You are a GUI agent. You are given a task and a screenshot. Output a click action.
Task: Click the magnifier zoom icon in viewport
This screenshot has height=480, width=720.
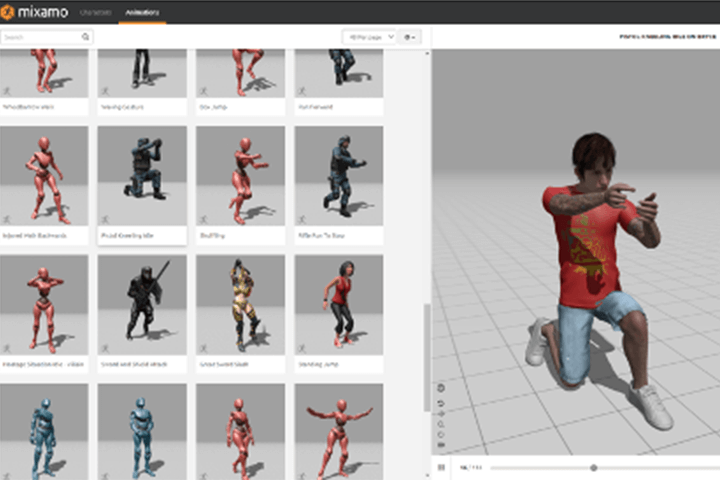(x=441, y=424)
